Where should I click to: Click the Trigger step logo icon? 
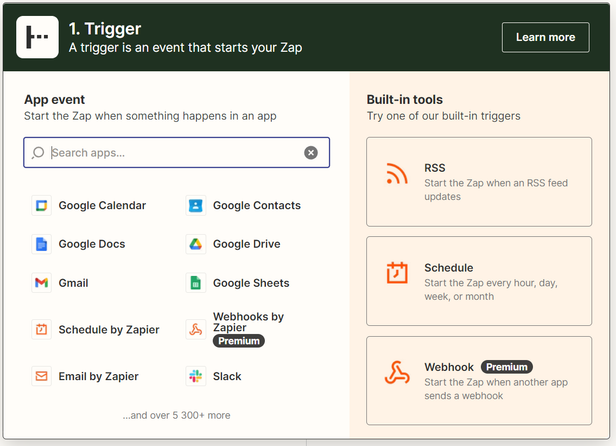(x=37, y=37)
